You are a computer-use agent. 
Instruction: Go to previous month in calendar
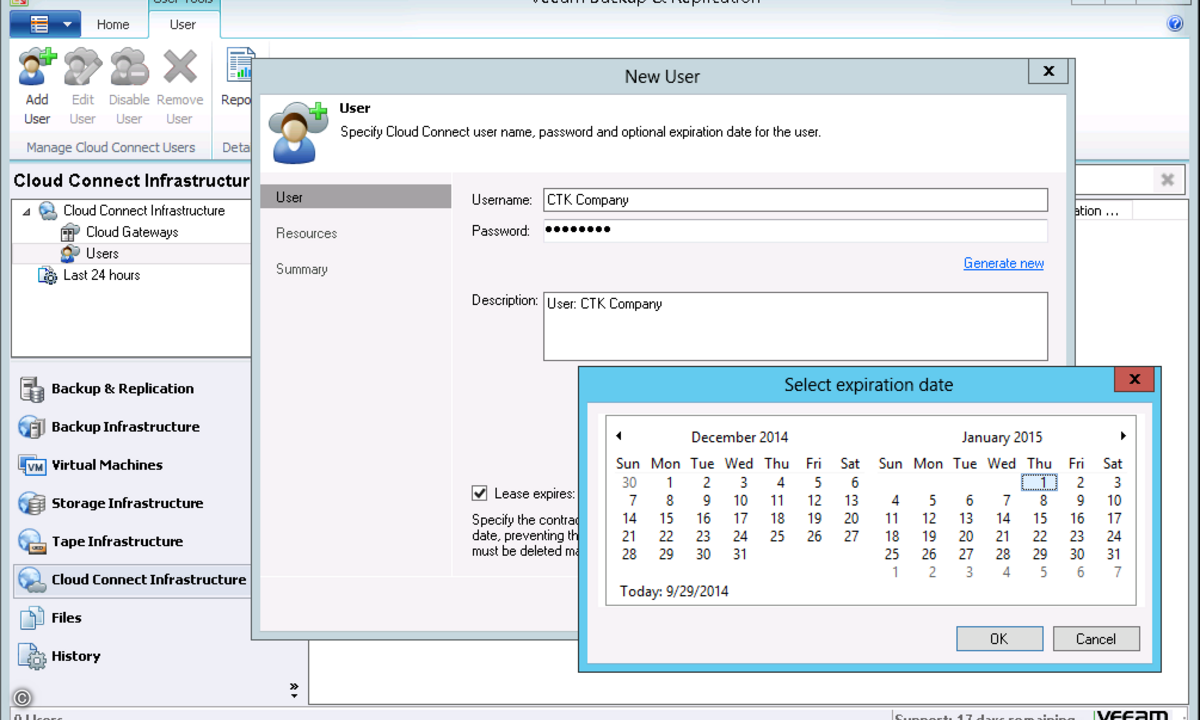click(x=619, y=436)
